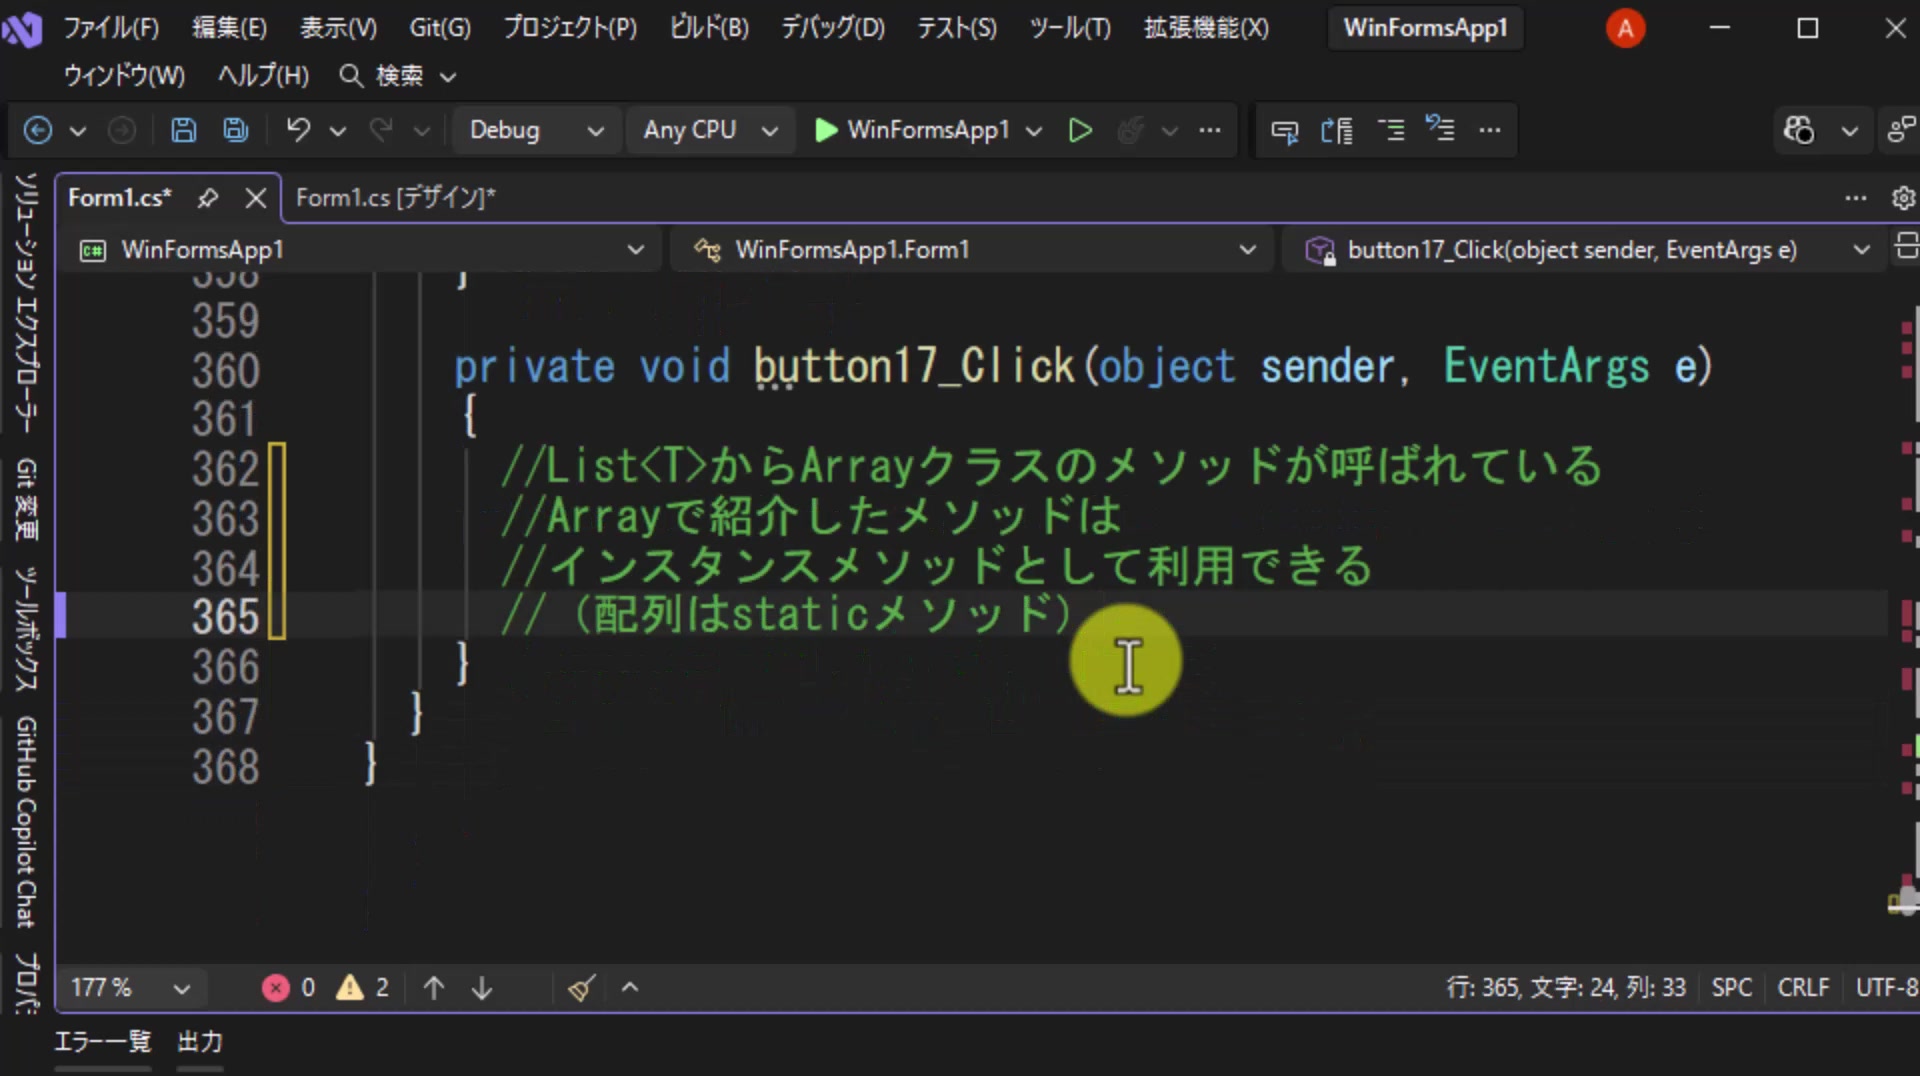Open the Any CPU platform dropdown
Viewport: 1920px width, 1076px height.
click(x=710, y=130)
